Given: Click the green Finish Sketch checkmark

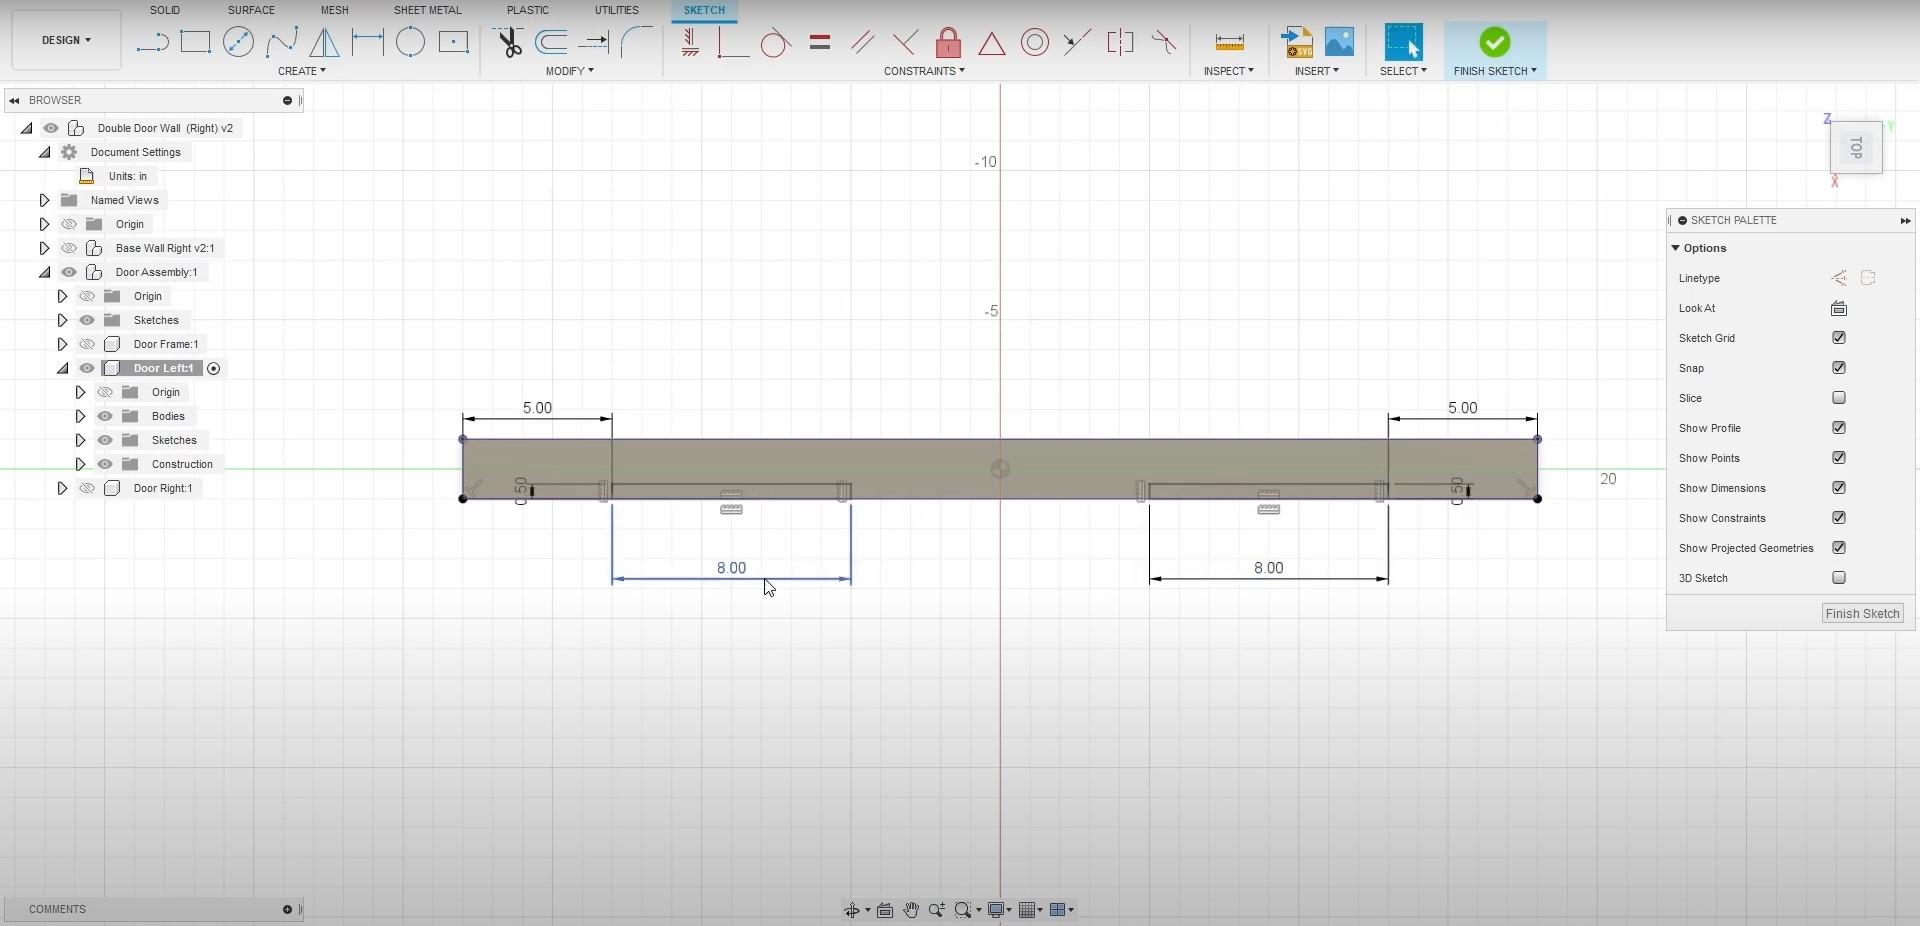Looking at the screenshot, I should coord(1495,42).
